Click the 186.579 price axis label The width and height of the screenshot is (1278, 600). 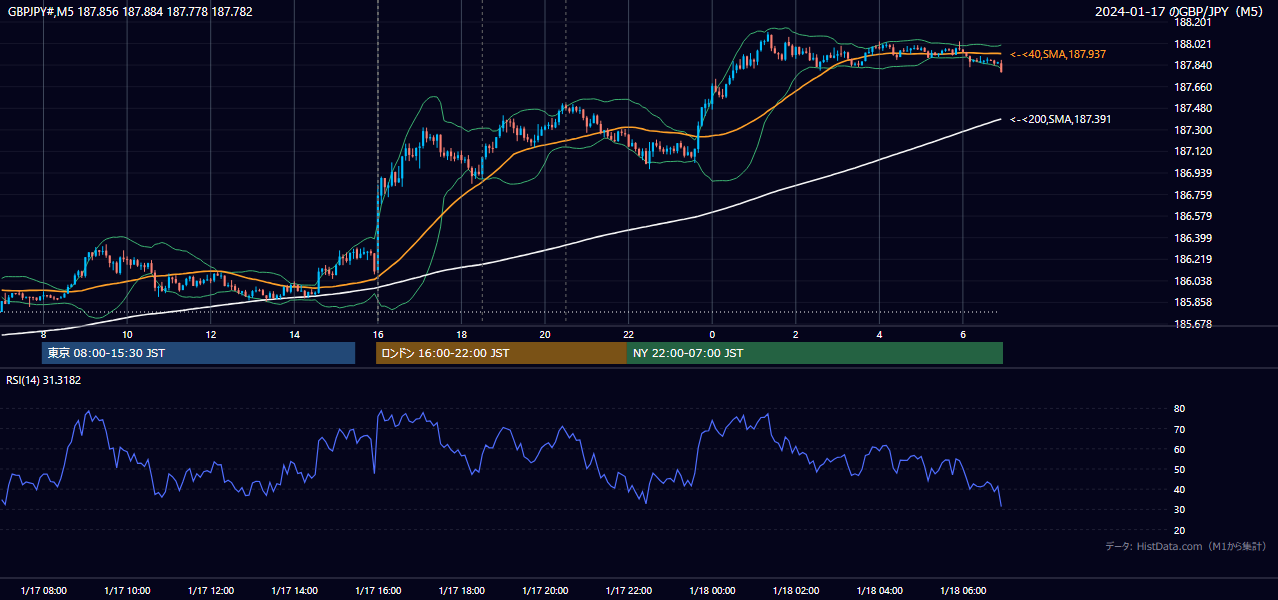click(x=1193, y=216)
